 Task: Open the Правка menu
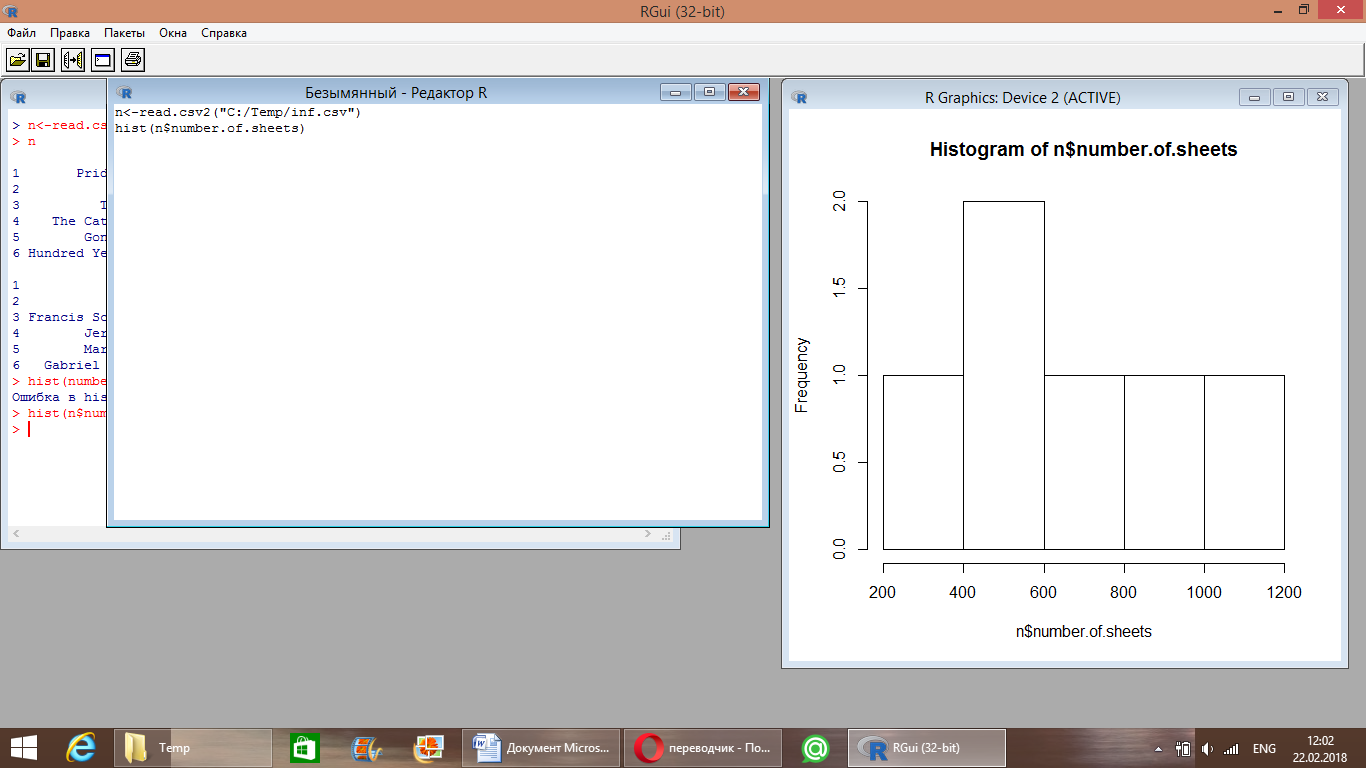click(70, 33)
